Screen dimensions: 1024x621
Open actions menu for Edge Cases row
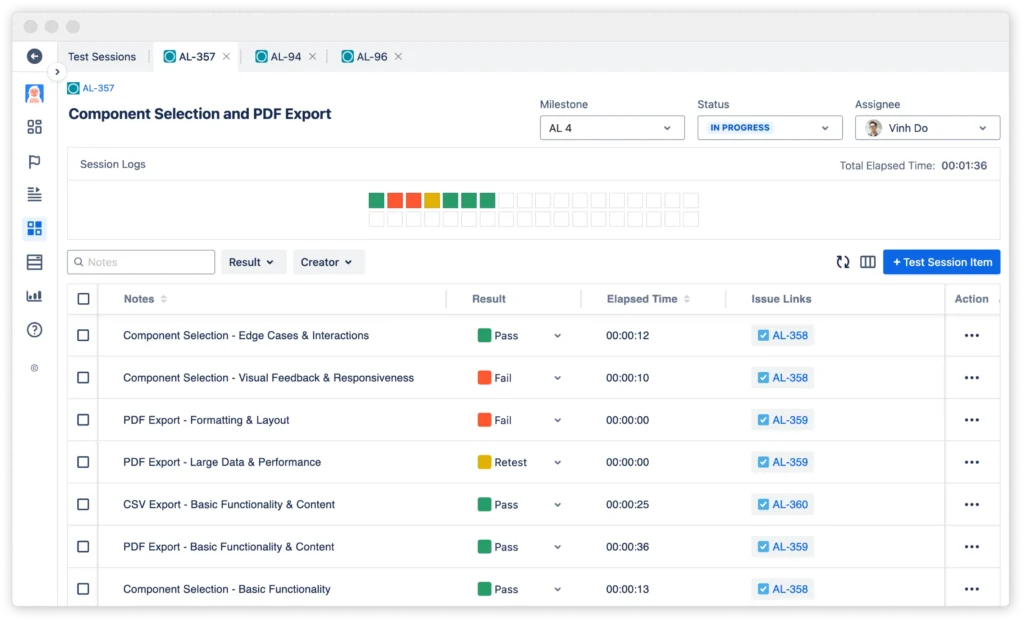click(x=972, y=336)
